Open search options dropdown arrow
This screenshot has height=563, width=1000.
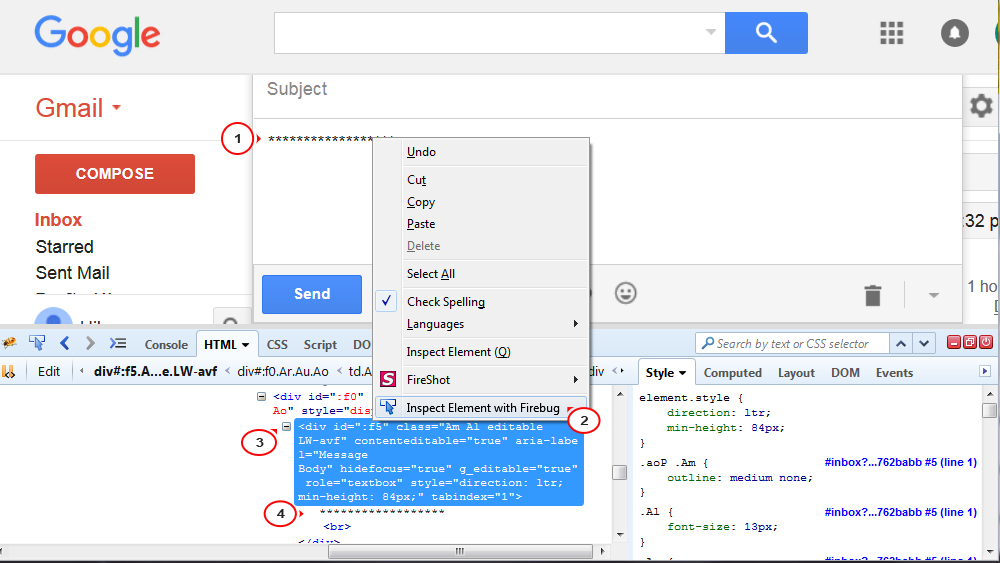pyautogui.click(x=710, y=32)
